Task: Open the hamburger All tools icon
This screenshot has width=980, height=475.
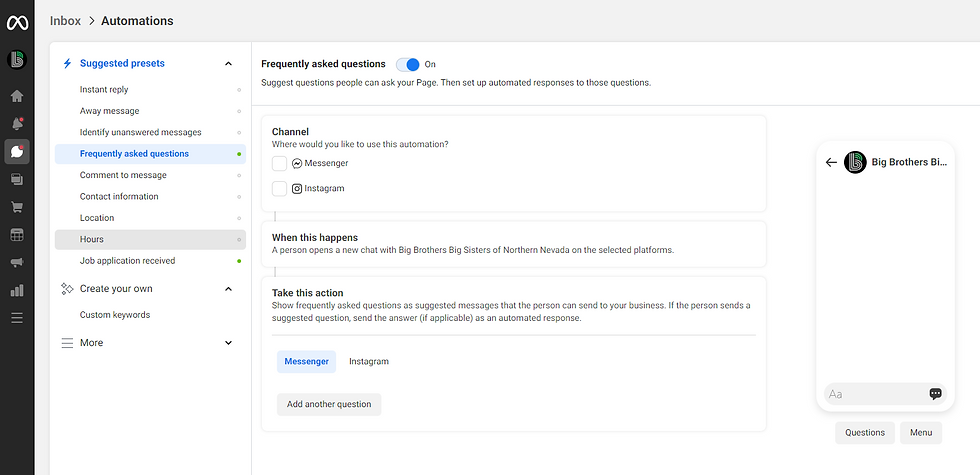Action: coord(17,318)
